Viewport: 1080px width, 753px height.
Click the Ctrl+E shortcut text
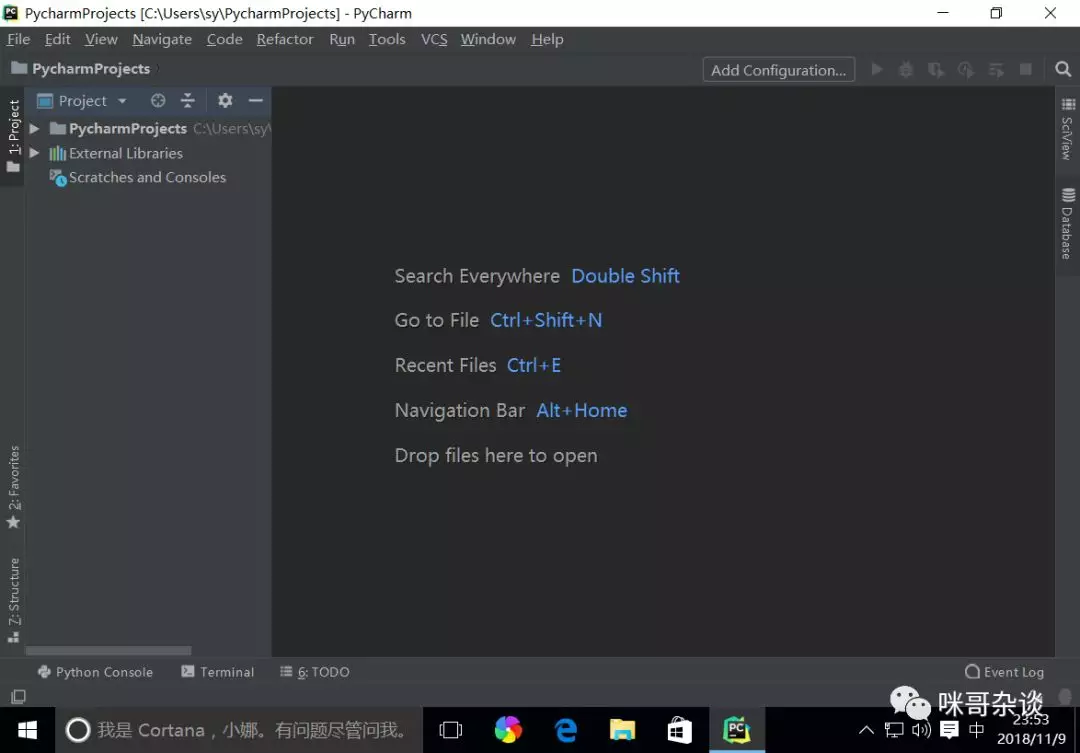coord(534,365)
